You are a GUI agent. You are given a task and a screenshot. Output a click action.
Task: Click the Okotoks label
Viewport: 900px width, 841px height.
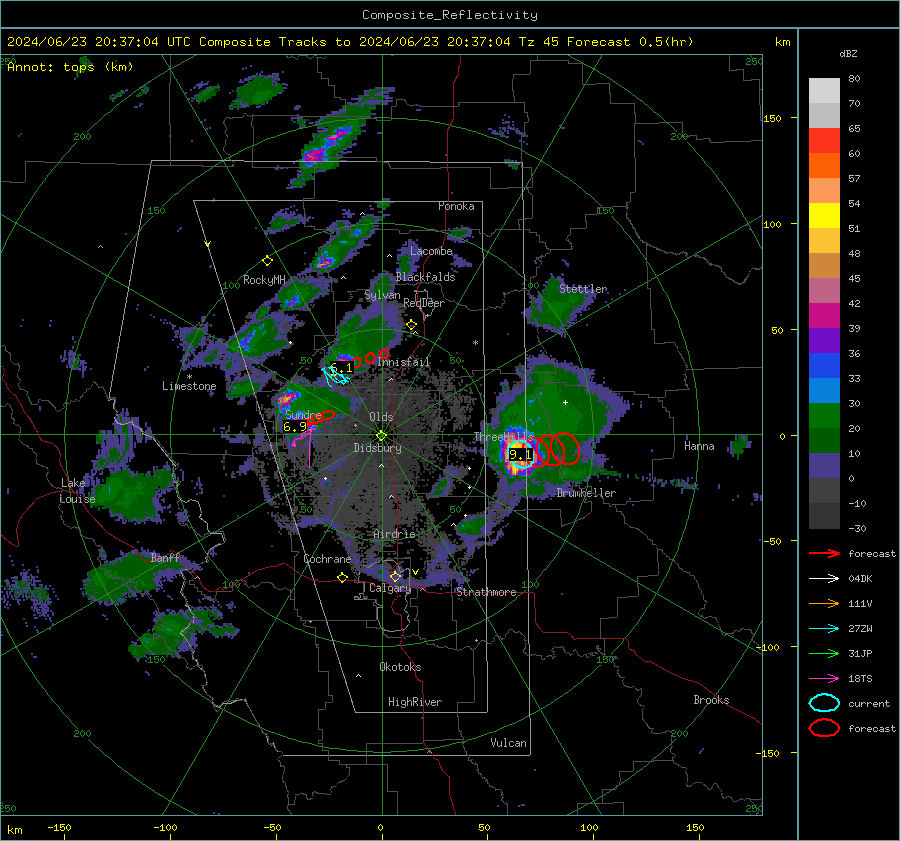[x=400, y=667]
